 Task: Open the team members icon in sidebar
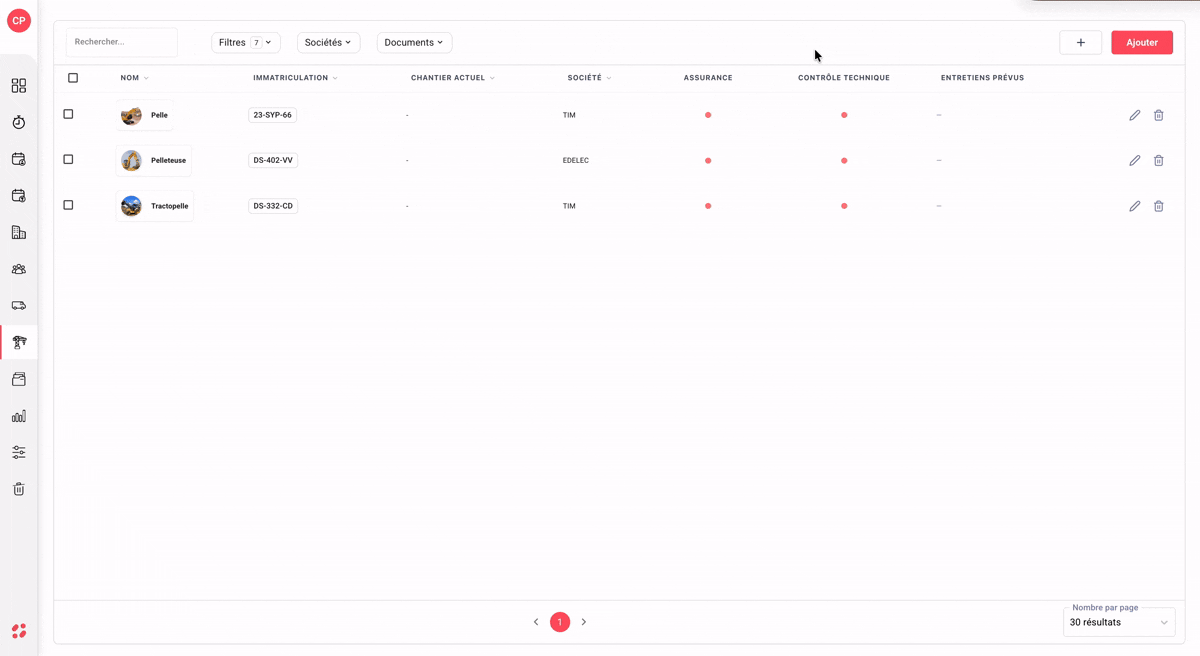[x=19, y=269]
